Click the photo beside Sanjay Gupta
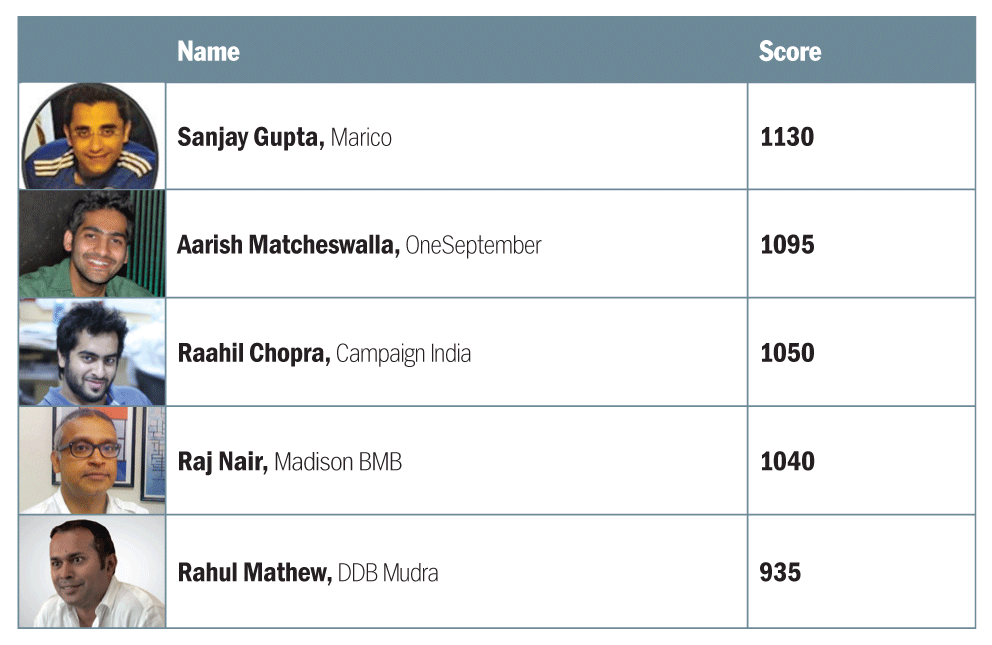The height and width of the screenshot is (645, 992). coord(91,136)
